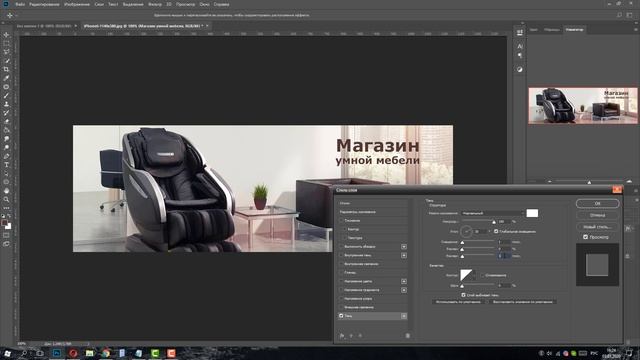Viewport: 640px width, 360px height.
Task: Open the Изображение menu
Action: click(x=77, y=4)
